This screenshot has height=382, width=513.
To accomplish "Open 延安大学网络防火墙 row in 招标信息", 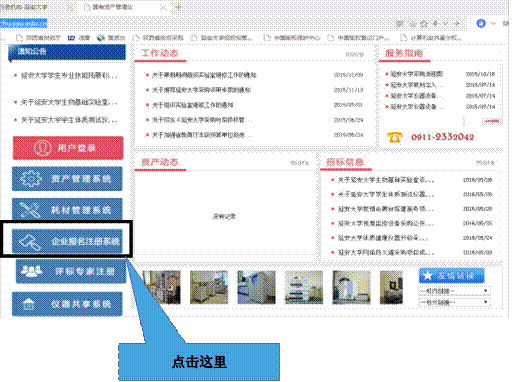I will 386,252.
